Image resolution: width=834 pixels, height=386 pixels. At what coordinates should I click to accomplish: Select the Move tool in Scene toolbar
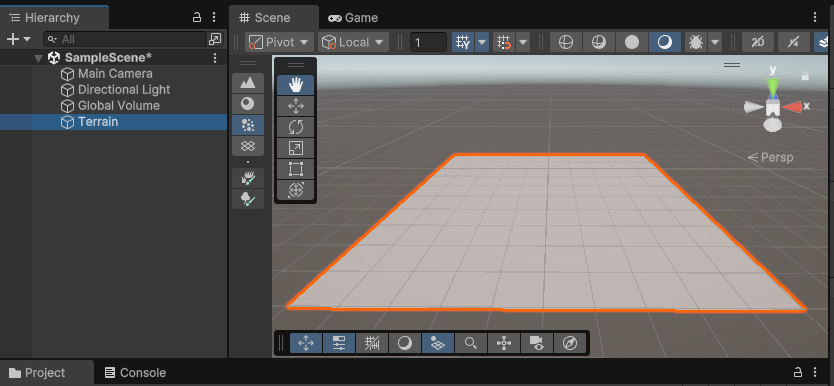click(296, 106)
